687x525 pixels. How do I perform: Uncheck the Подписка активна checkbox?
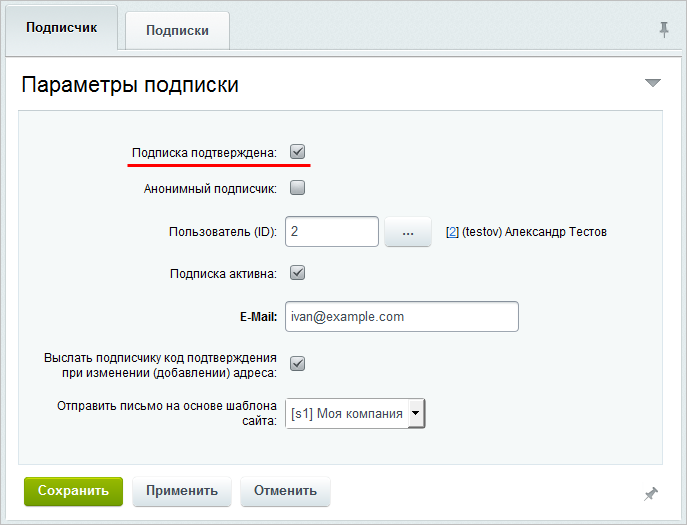(297, 272)
